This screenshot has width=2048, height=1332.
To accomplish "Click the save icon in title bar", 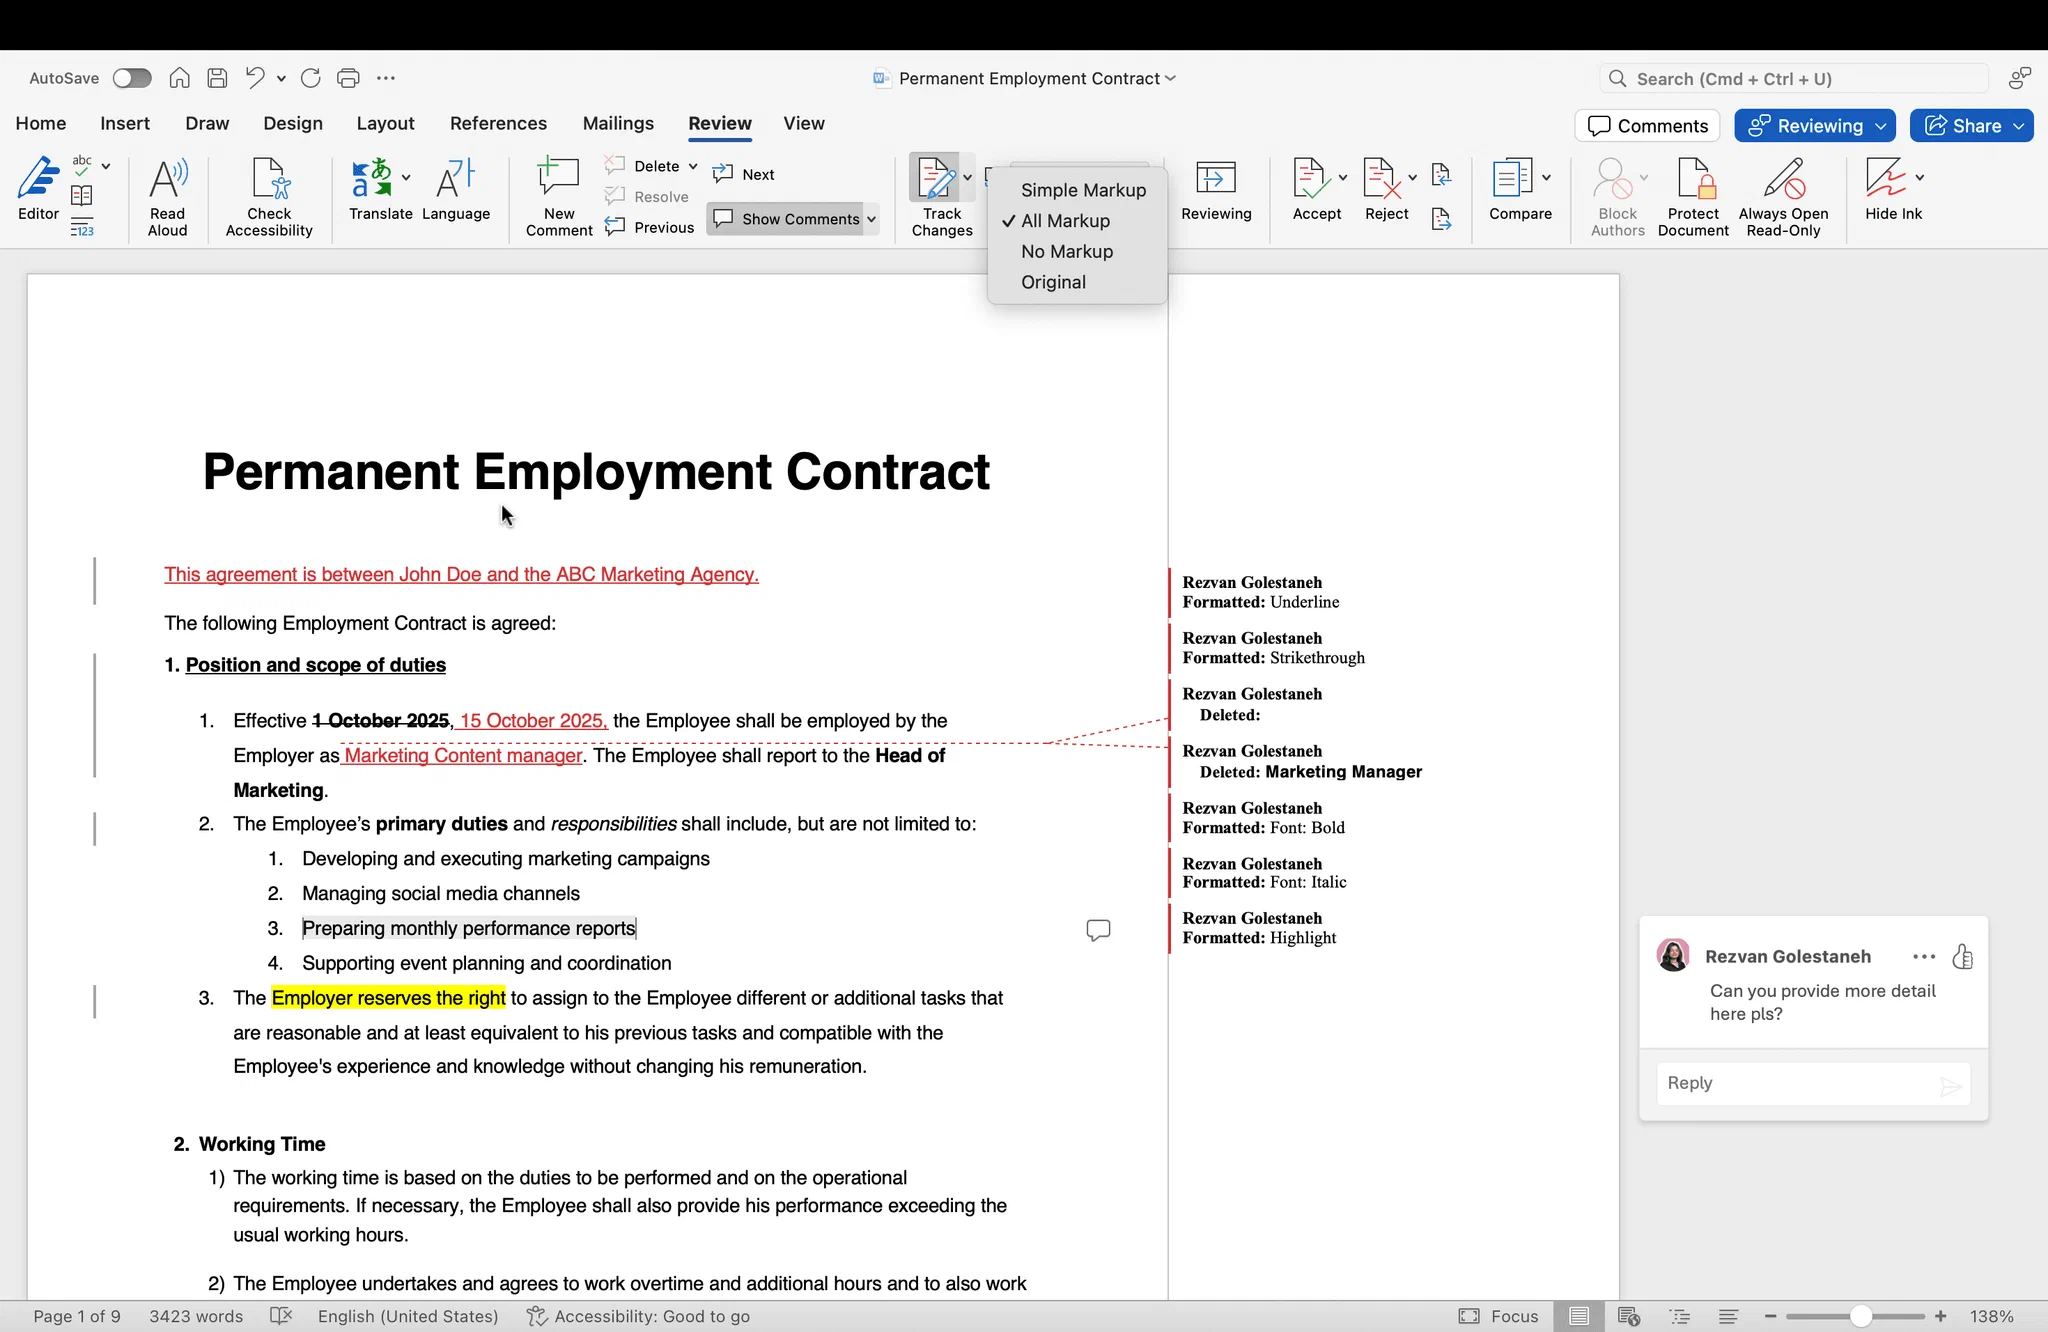I will (x=217, y=78).
